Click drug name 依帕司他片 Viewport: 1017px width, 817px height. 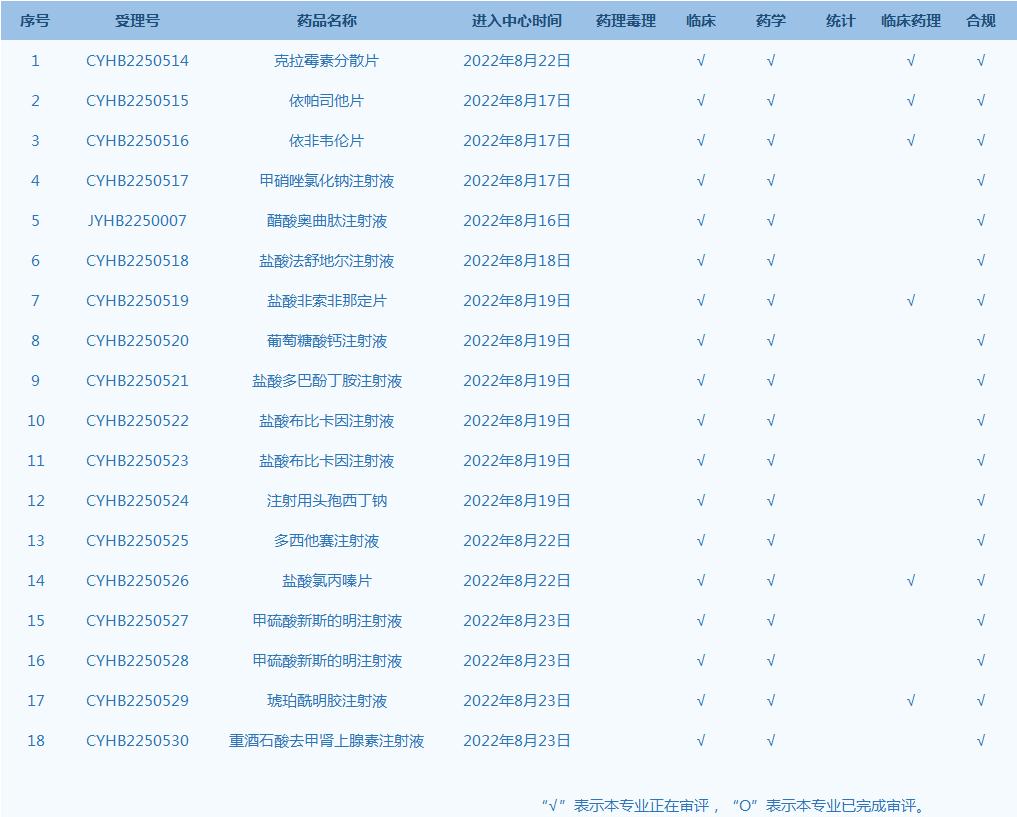point(326,101)
